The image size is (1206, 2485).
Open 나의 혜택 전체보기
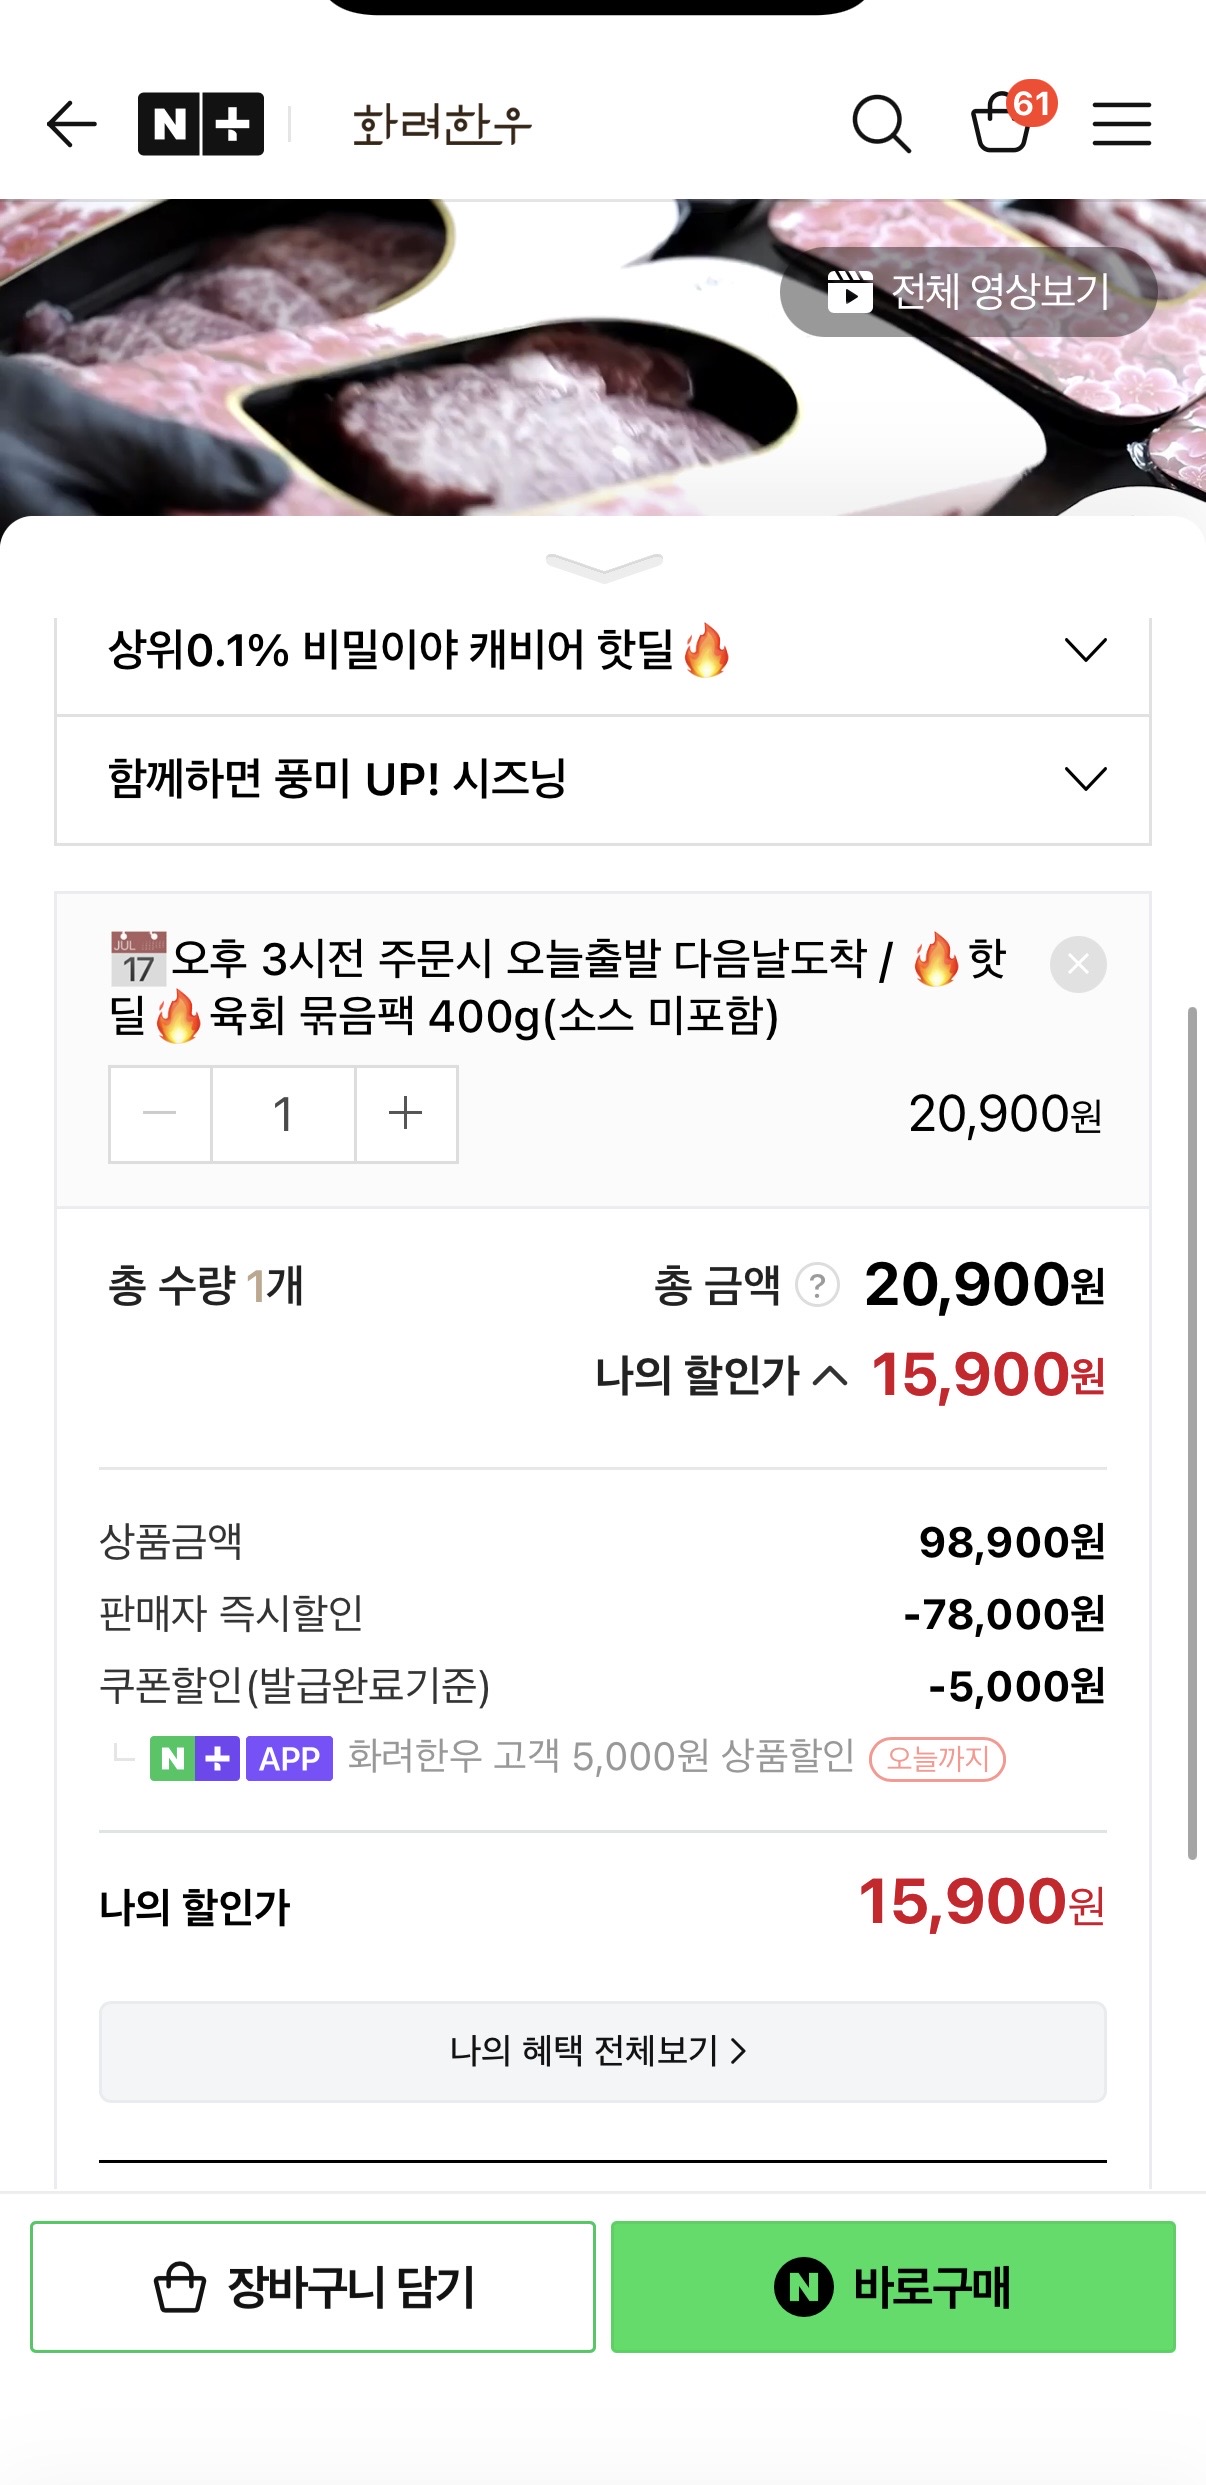(x=602, y=2051)
